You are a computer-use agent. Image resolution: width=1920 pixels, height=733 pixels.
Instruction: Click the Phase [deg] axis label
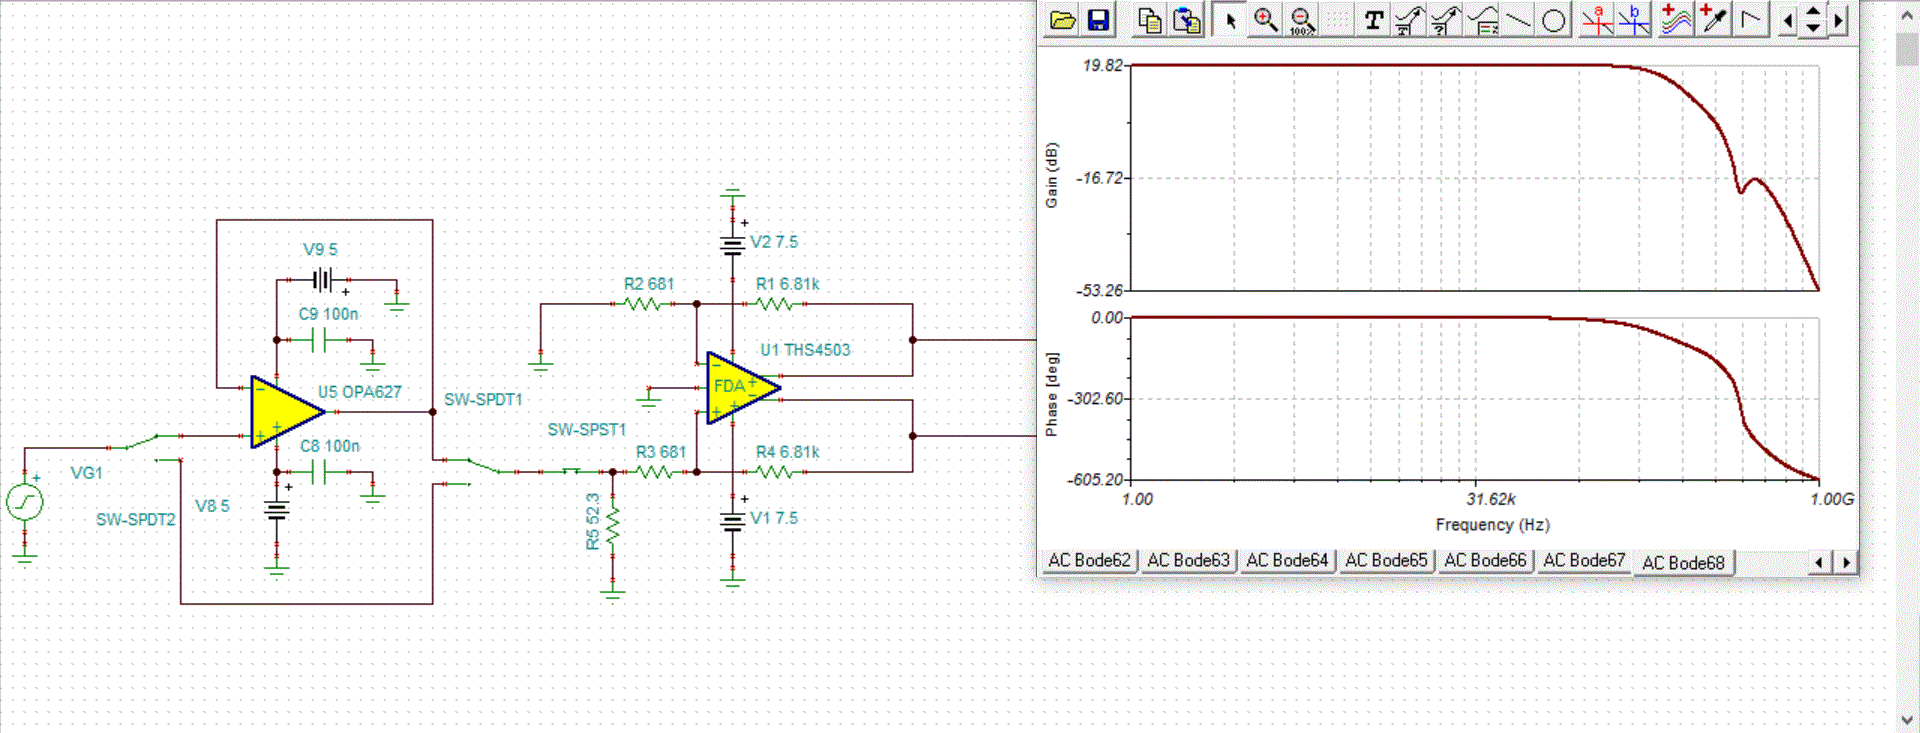click(x=1051, y=394)
